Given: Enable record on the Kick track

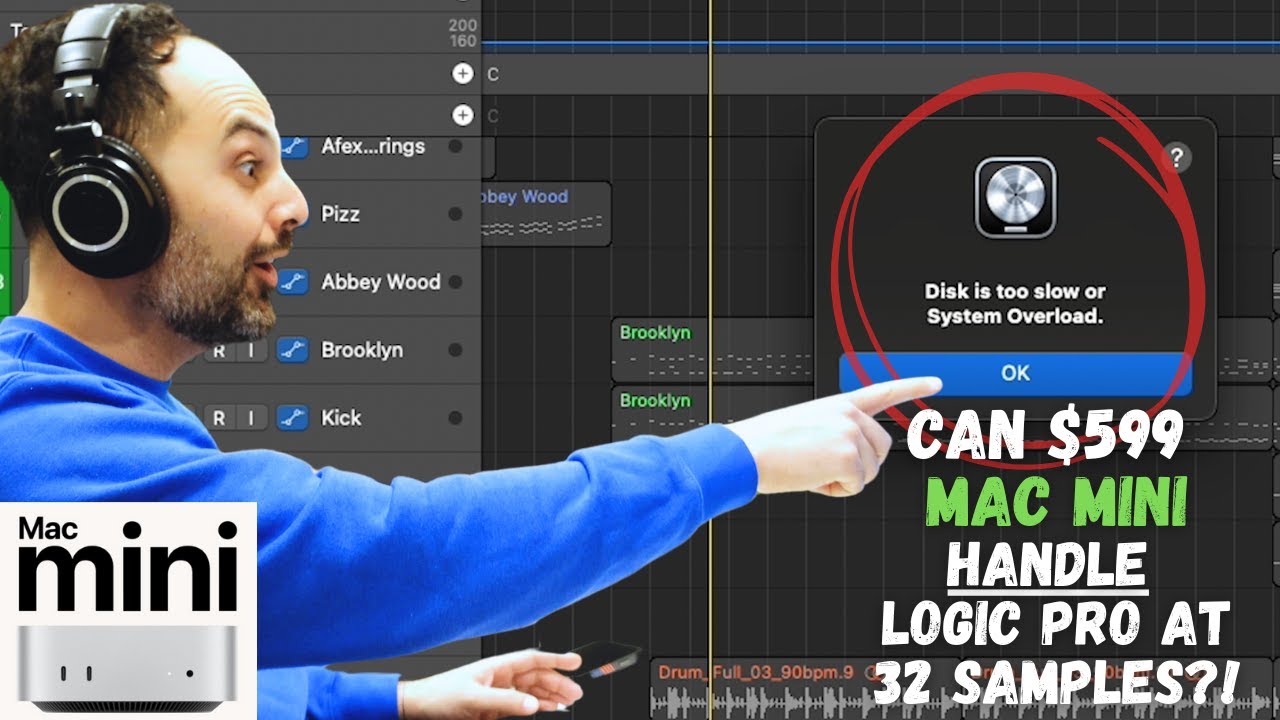Looking at the screenshot, I should click(x=219, y=418).
